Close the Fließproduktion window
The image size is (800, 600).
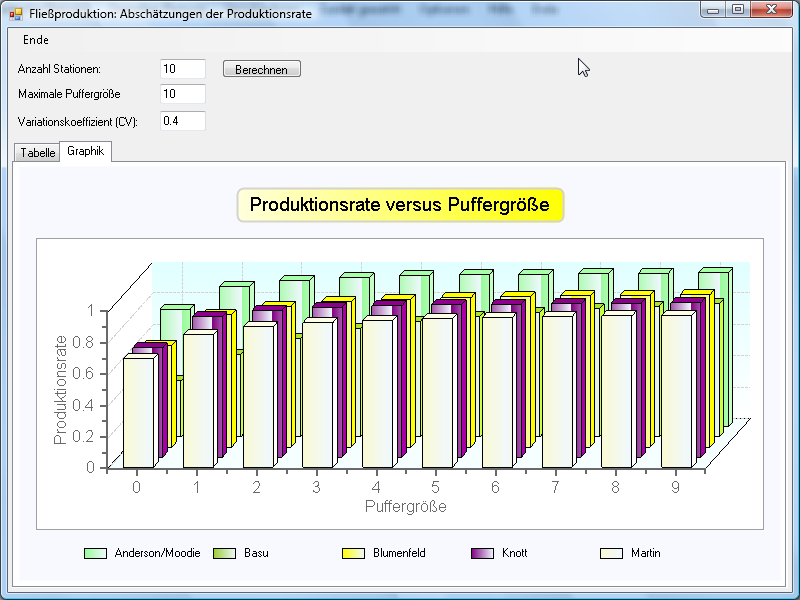click(770, 10)
